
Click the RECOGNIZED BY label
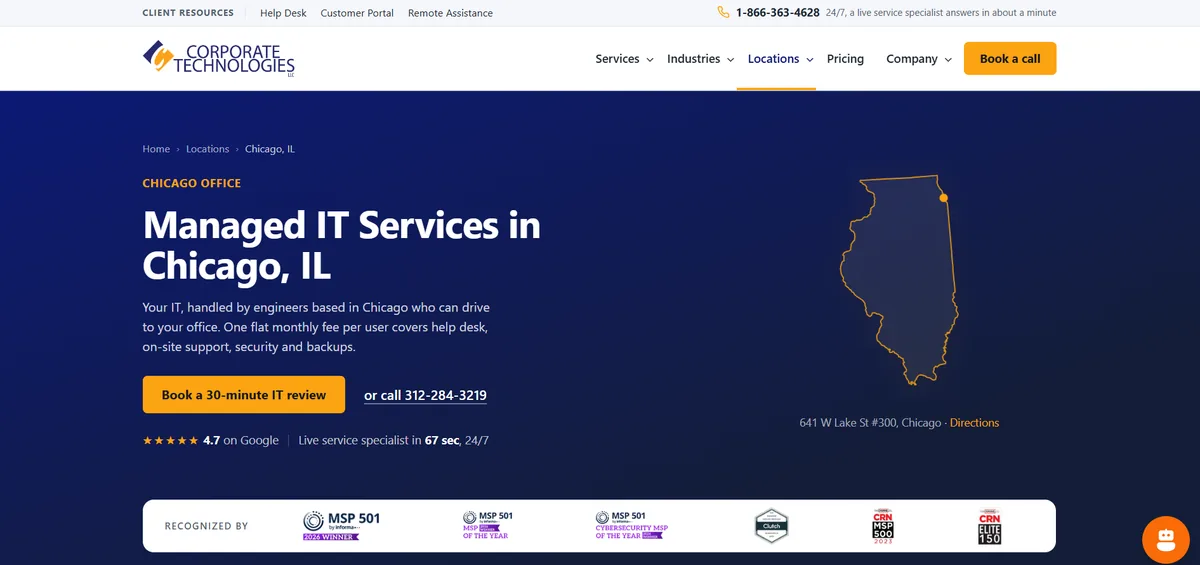206,526
